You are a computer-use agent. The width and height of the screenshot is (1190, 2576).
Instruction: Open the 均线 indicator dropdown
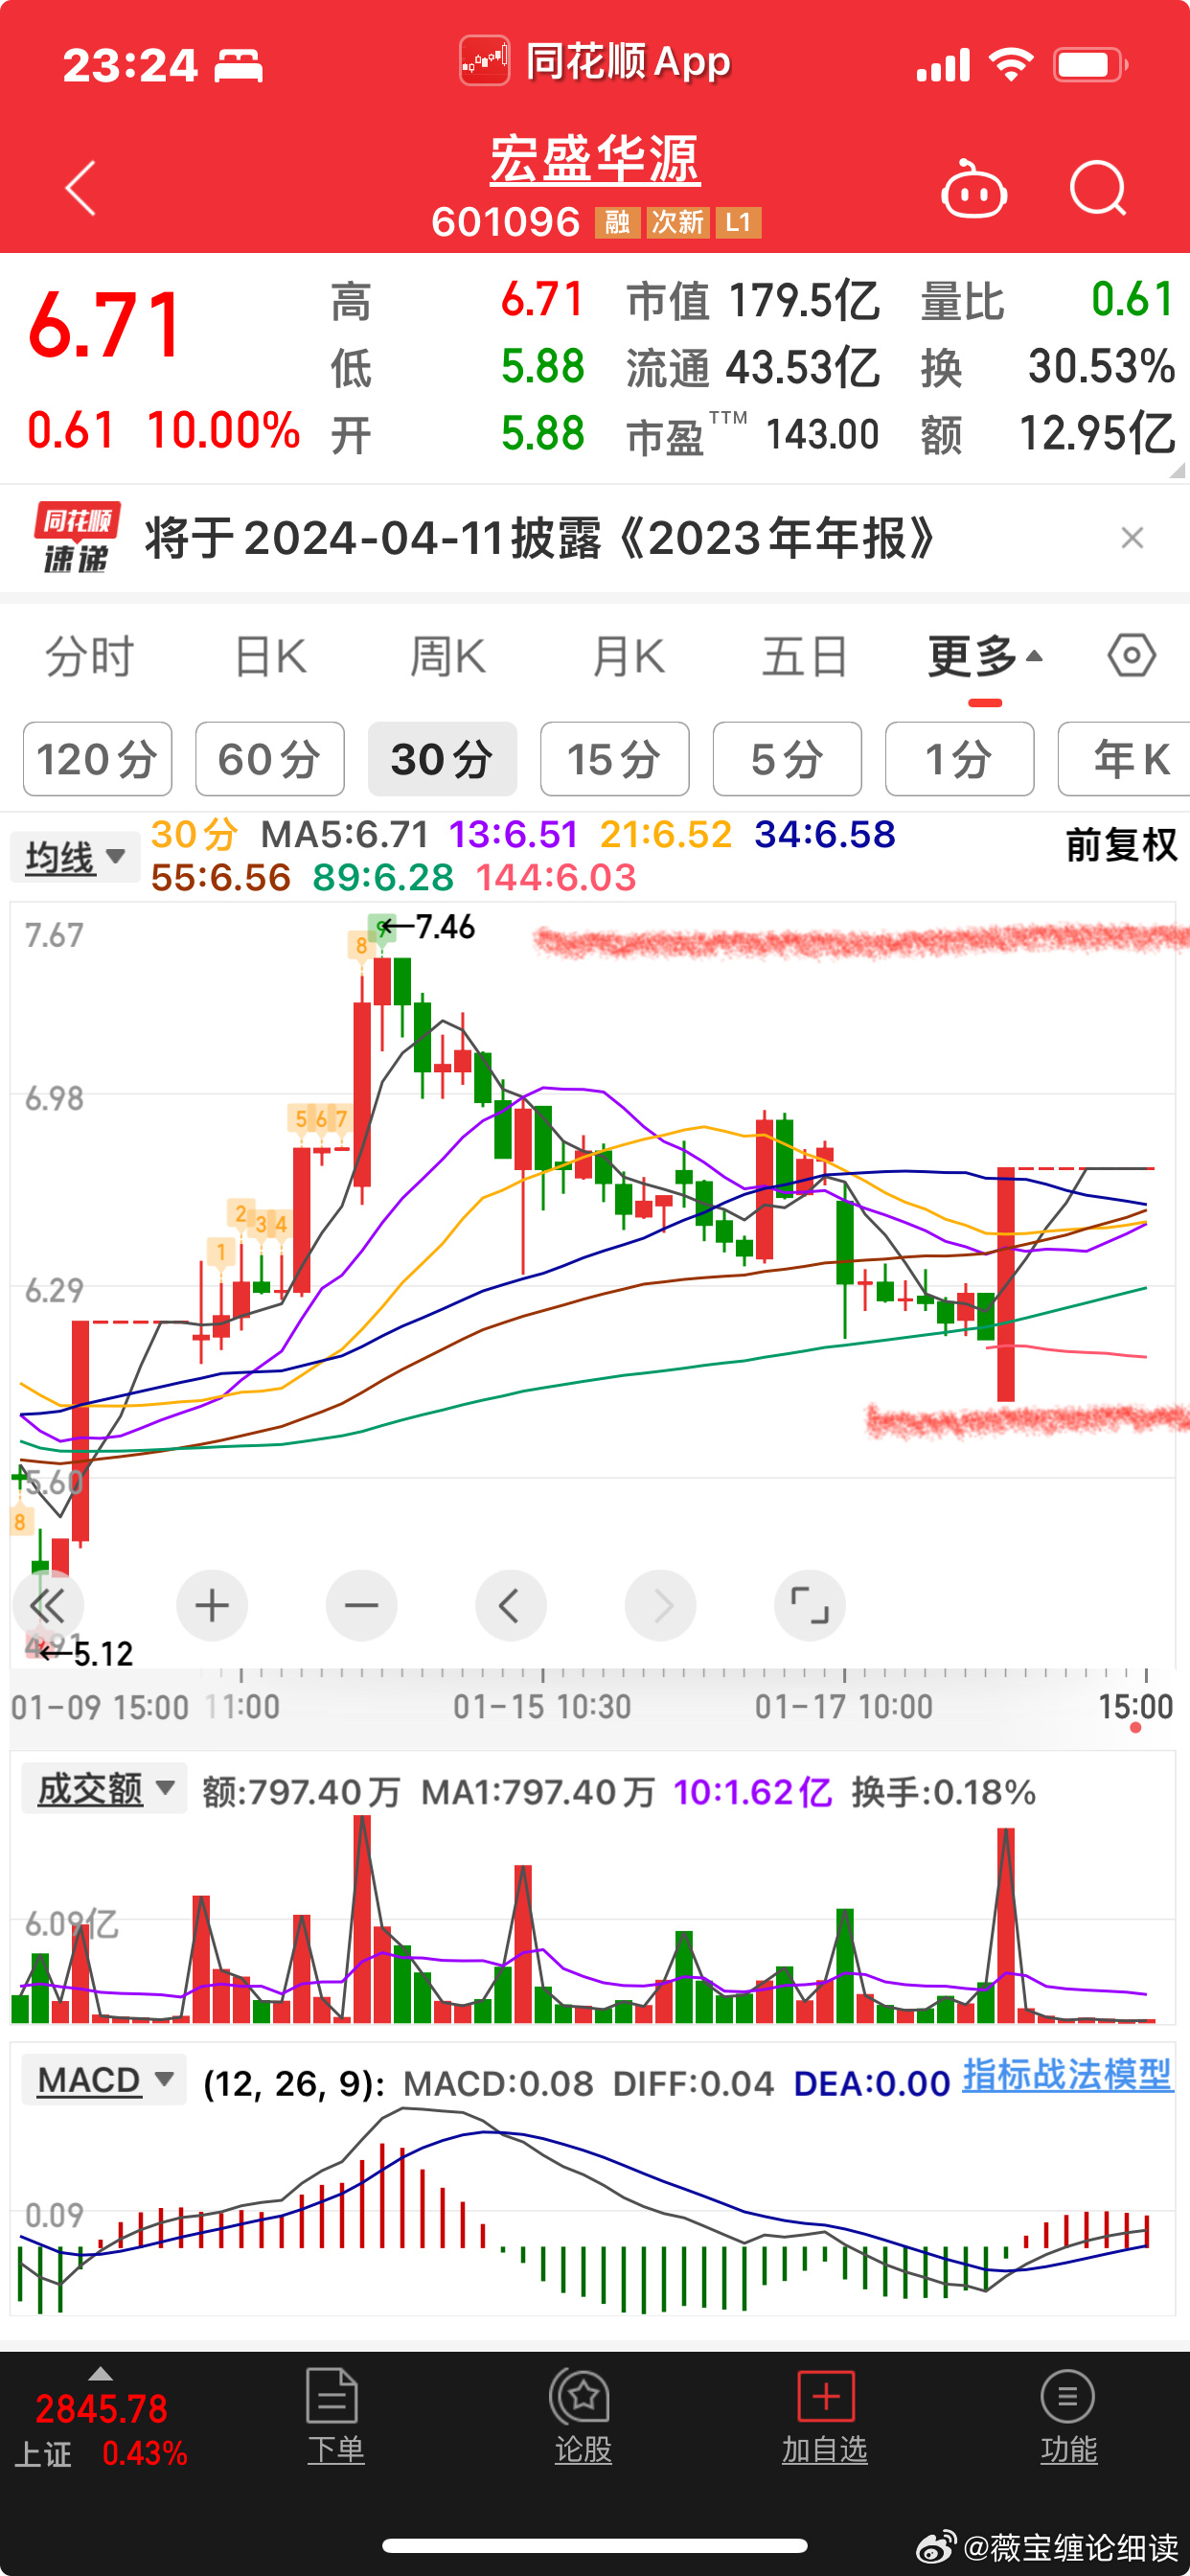pyautogui.click(x=75, y=857)
